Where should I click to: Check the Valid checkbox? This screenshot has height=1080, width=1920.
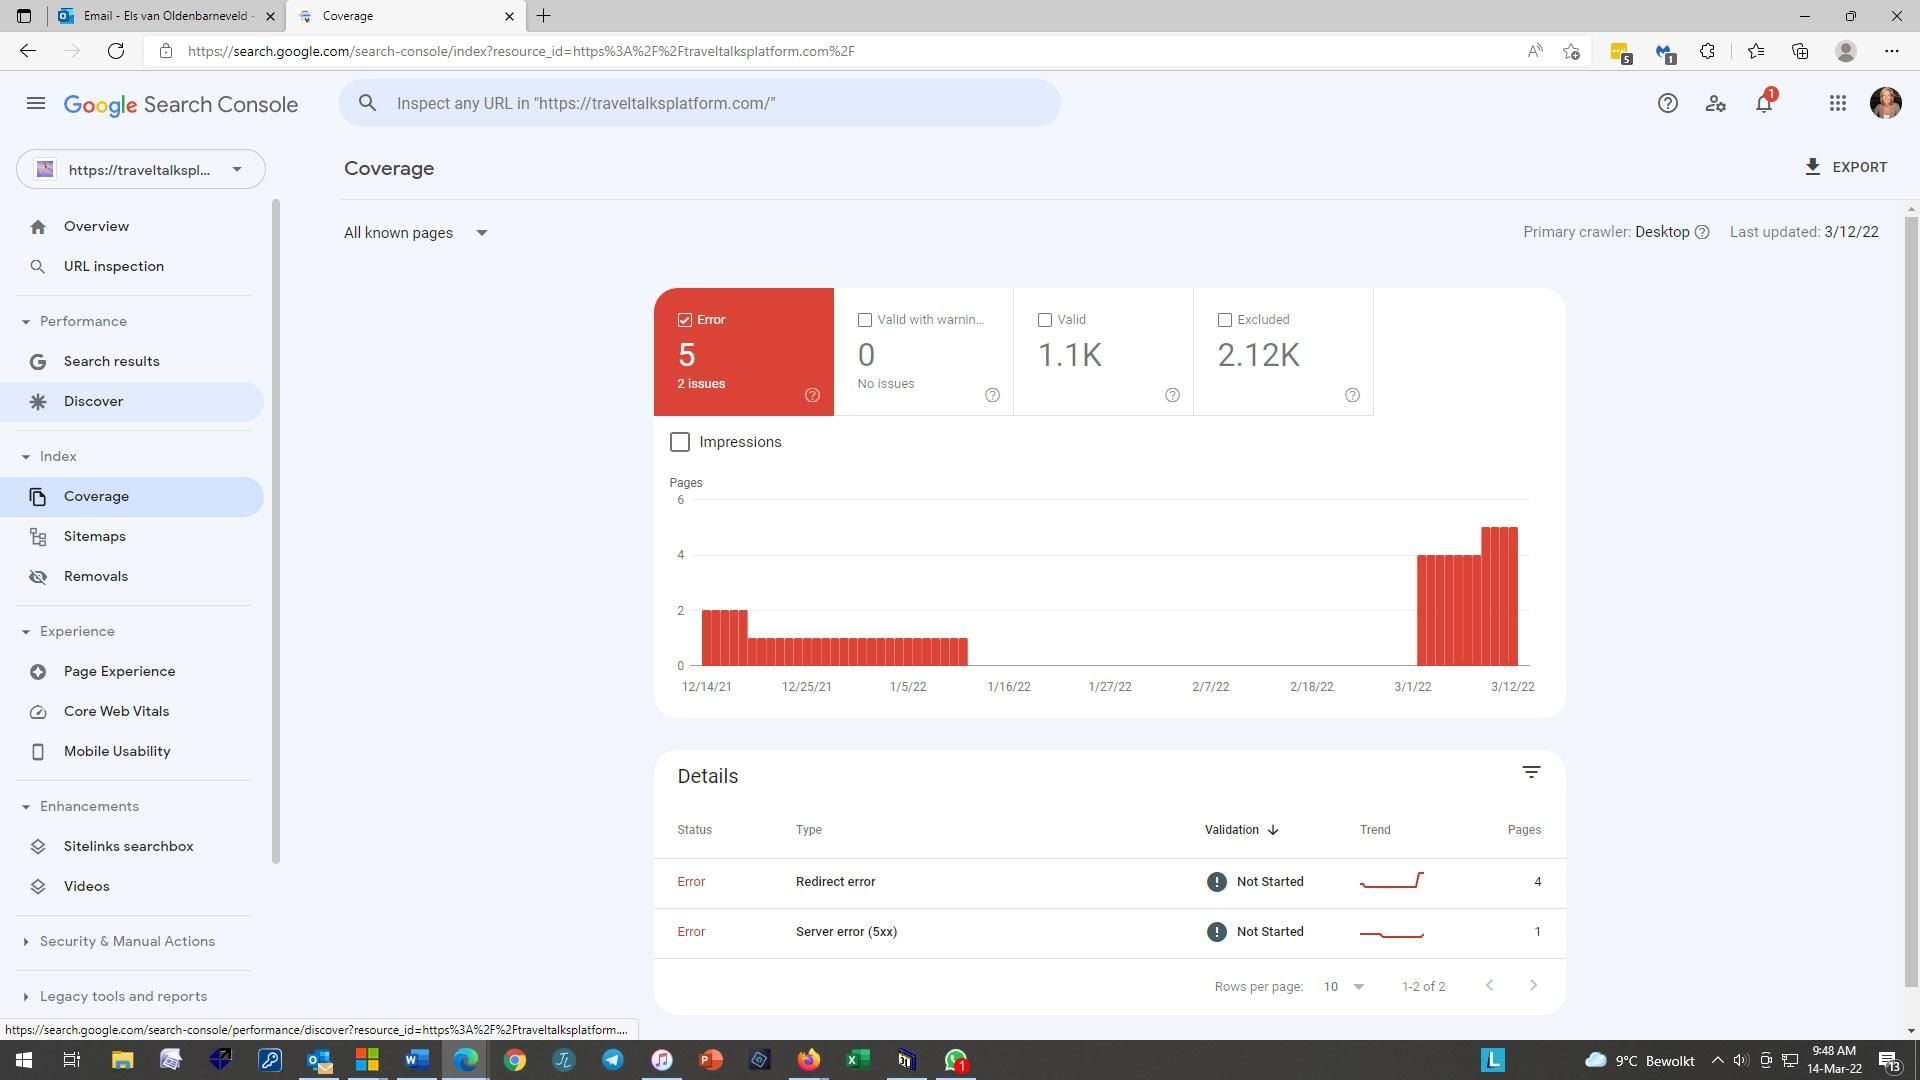coord(1045,320)
